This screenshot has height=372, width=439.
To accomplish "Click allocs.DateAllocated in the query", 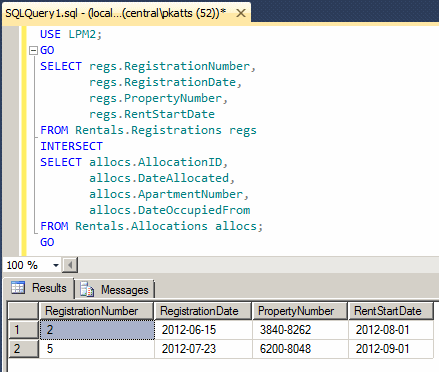I will [x=159, y=178].
